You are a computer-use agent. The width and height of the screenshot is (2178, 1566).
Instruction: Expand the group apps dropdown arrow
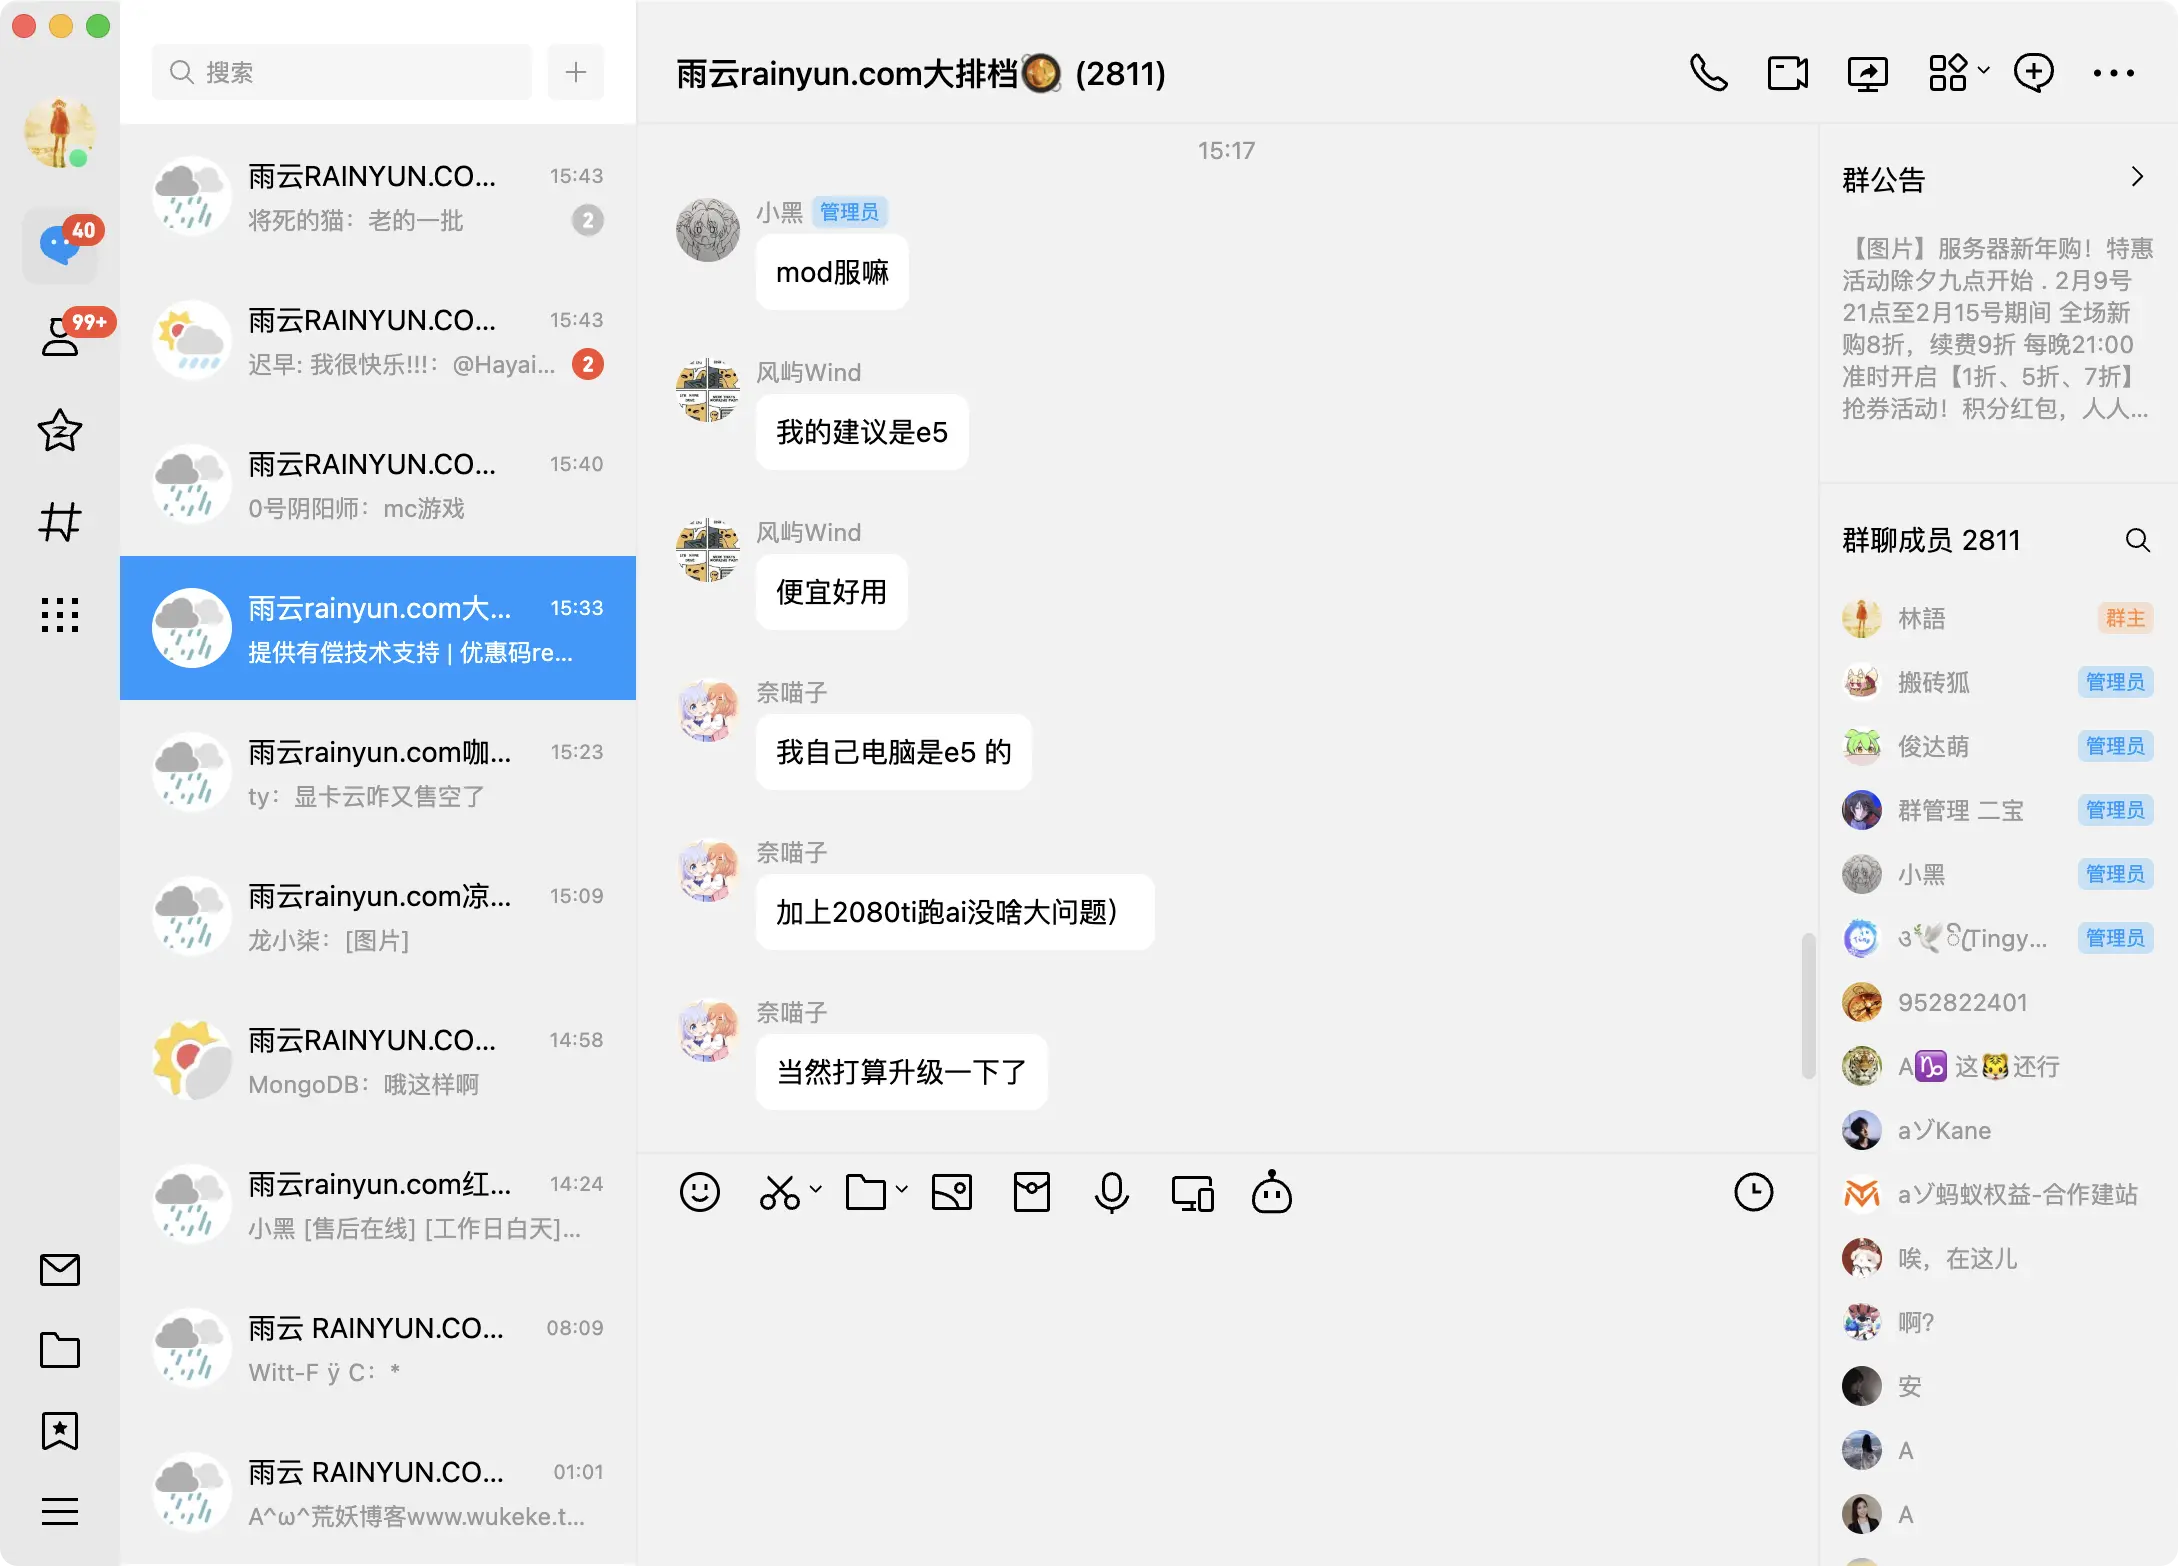click(1984, 70)
